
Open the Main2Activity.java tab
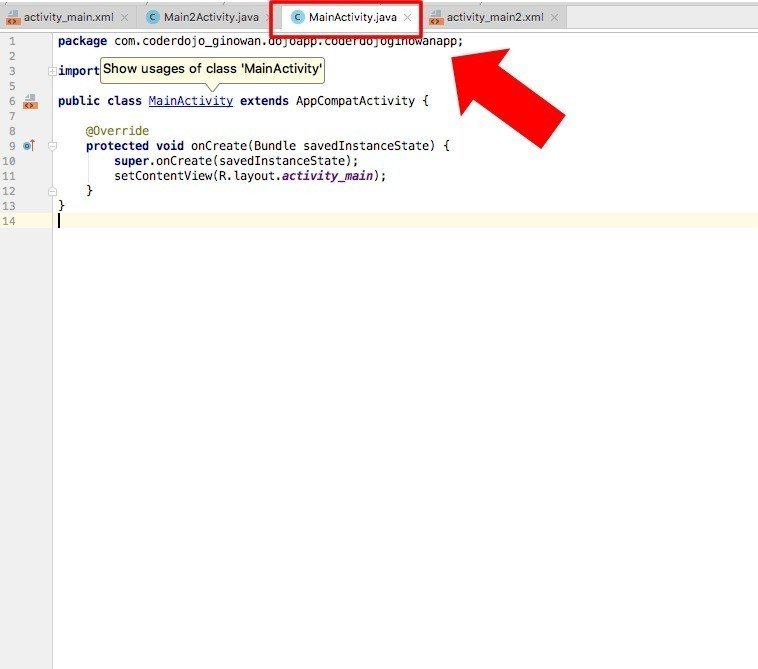211,17
